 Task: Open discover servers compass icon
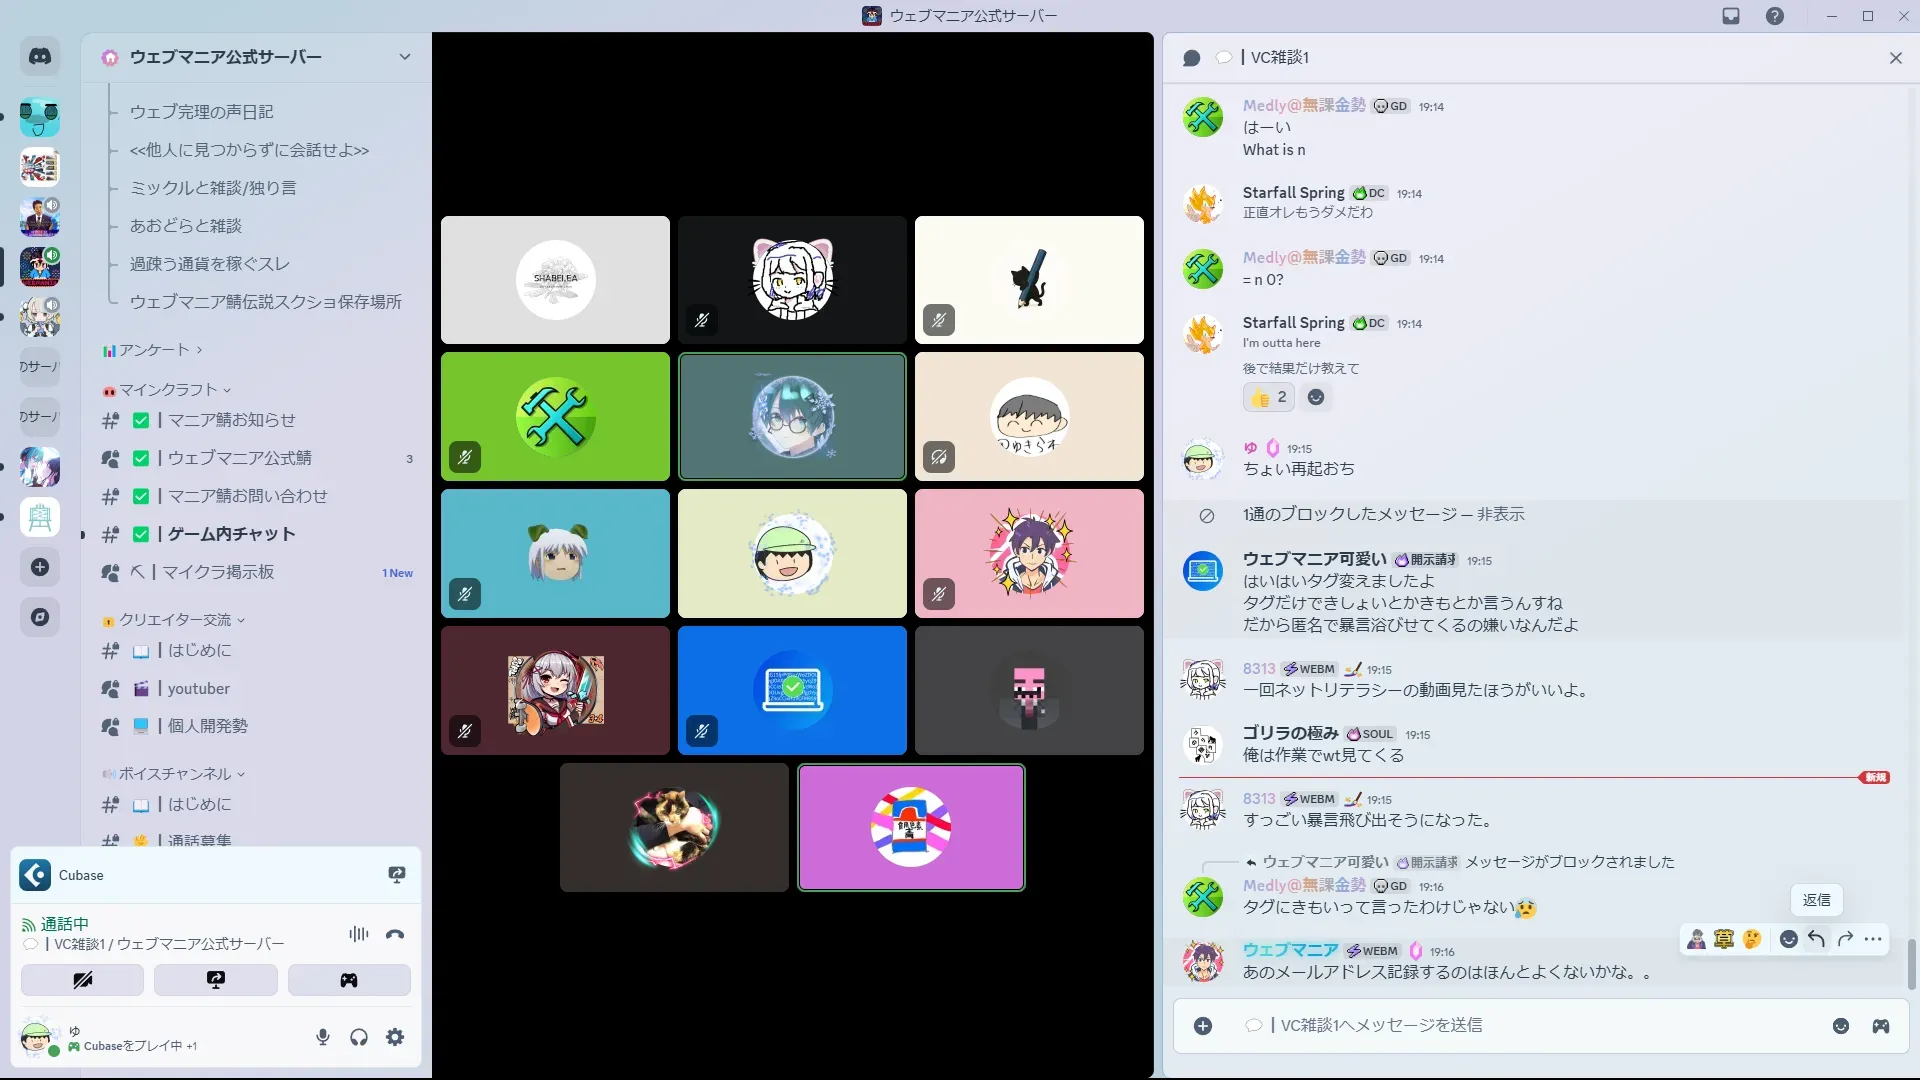coord(40,617)
